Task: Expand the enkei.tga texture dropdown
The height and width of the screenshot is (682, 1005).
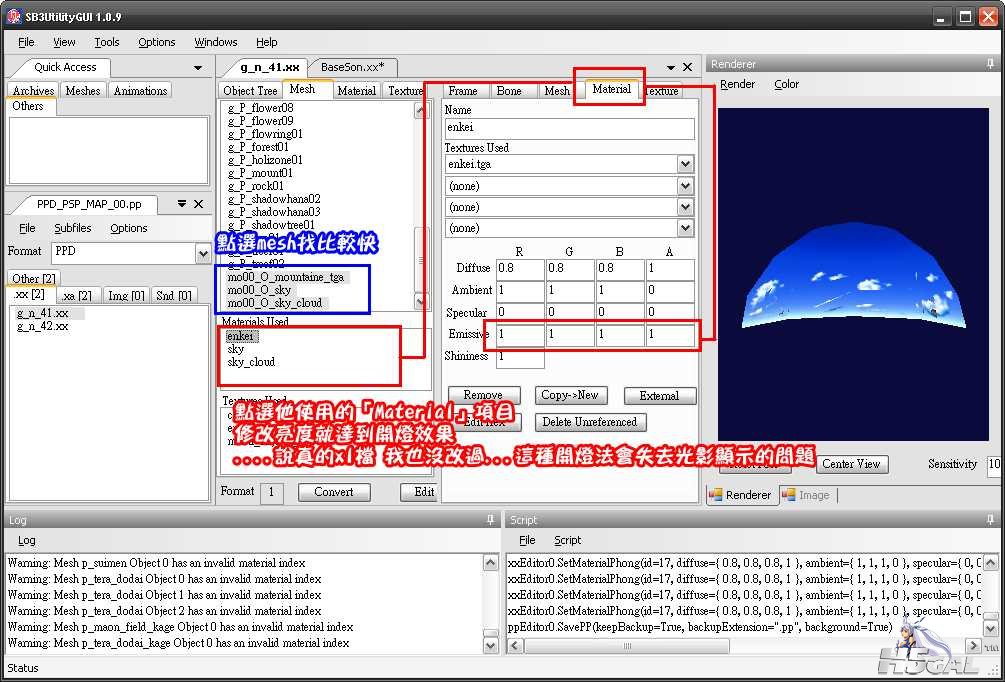Action: pos(685,164)
